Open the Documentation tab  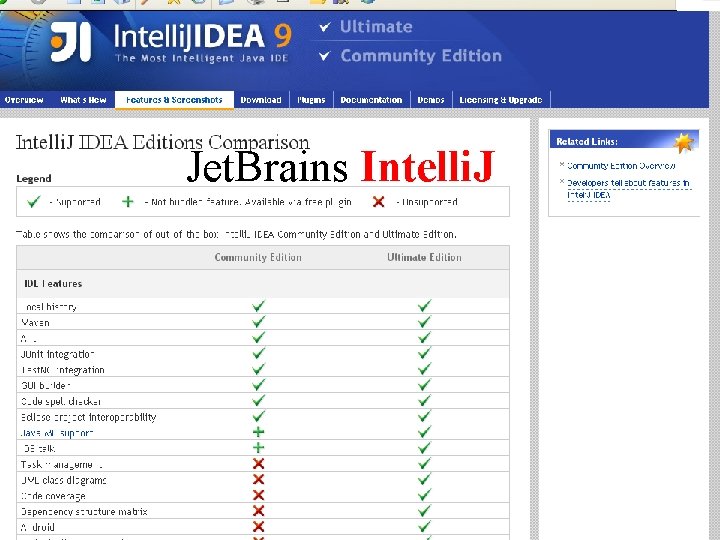click(371, 100)
